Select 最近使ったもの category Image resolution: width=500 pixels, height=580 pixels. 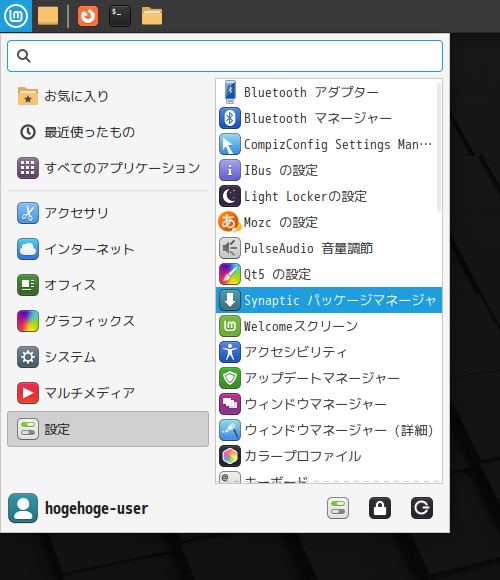pyautogui.click(x=108, y=132)
